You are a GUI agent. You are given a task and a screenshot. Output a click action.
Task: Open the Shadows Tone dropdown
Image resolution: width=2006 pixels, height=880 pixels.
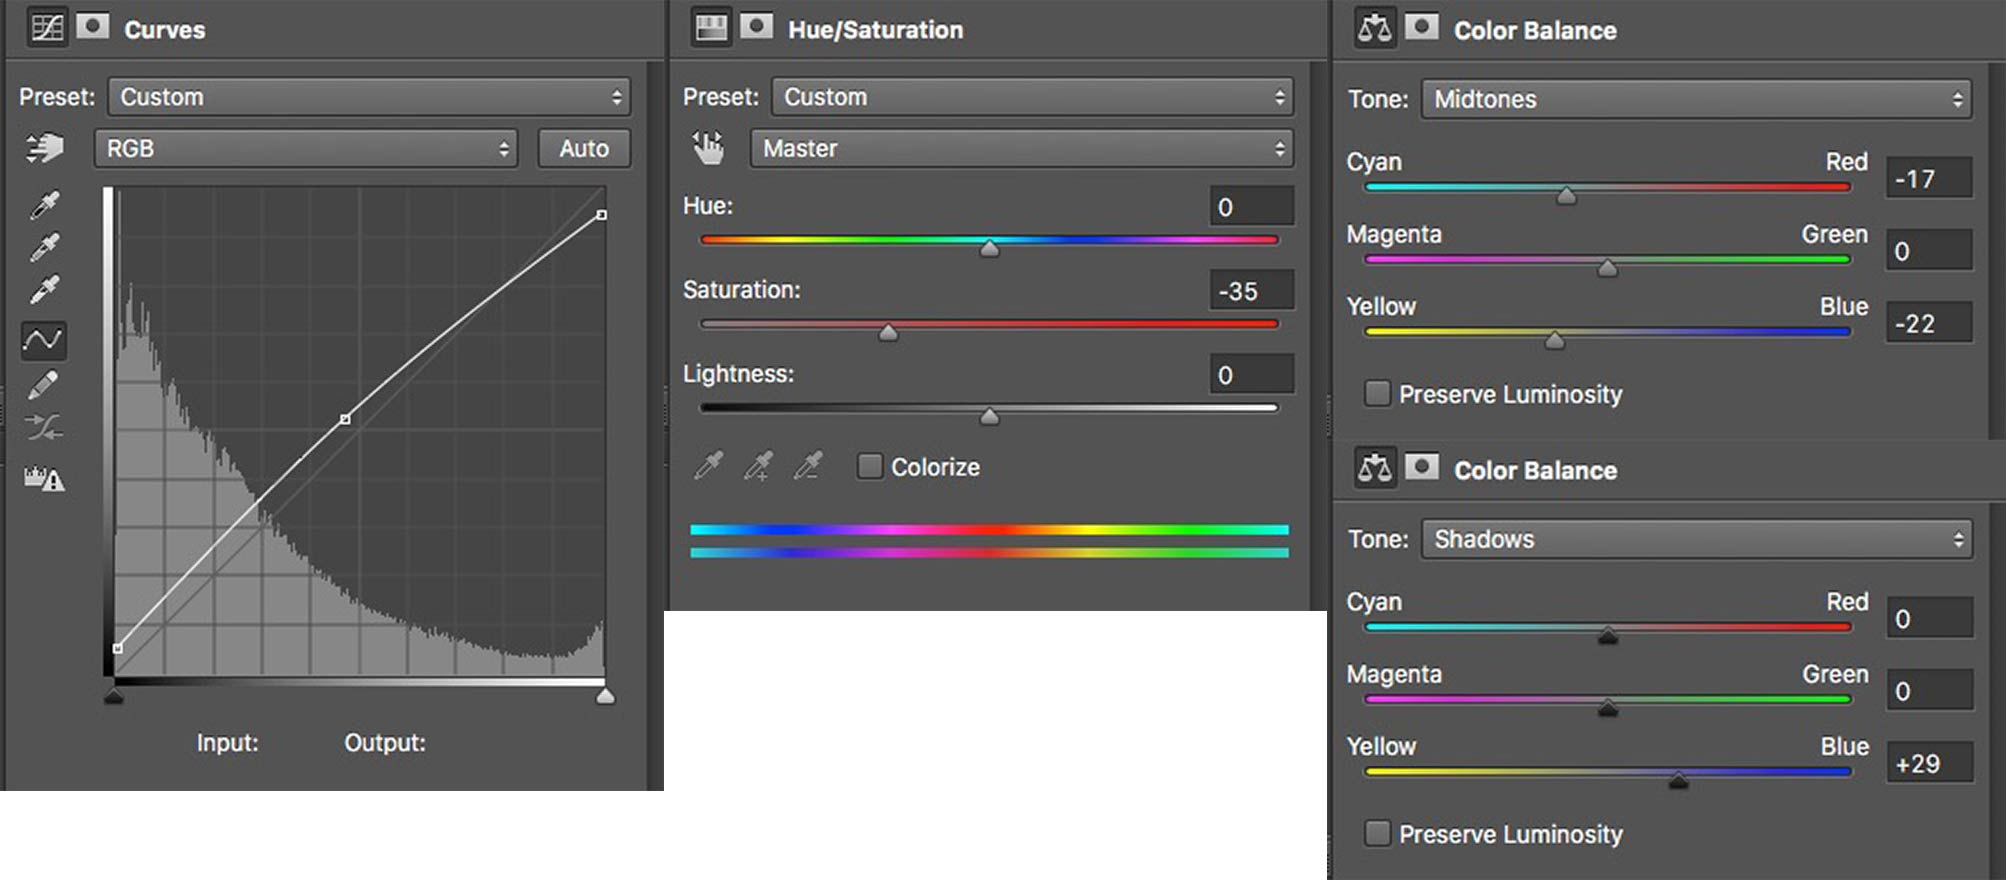pos(1697,539)
